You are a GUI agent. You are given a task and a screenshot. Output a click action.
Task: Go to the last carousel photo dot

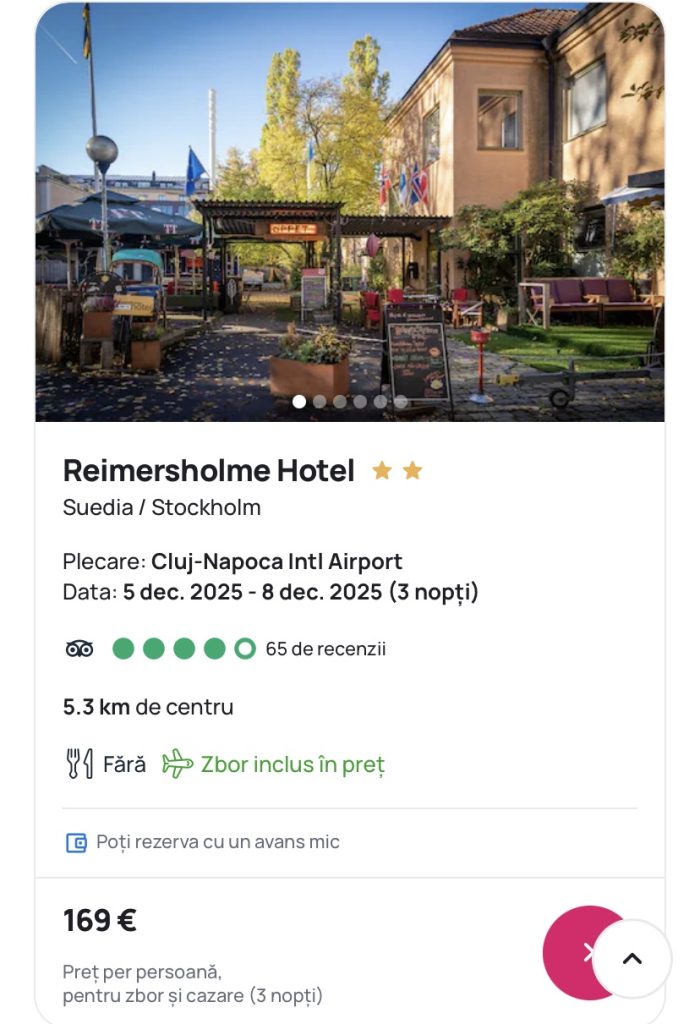(401, 401)
